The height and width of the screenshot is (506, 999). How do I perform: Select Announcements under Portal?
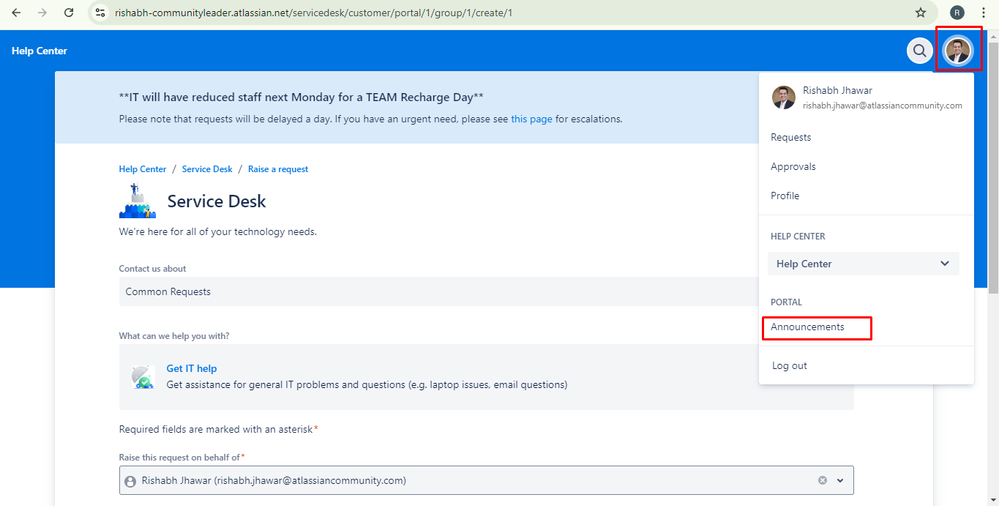click(807, 327)
